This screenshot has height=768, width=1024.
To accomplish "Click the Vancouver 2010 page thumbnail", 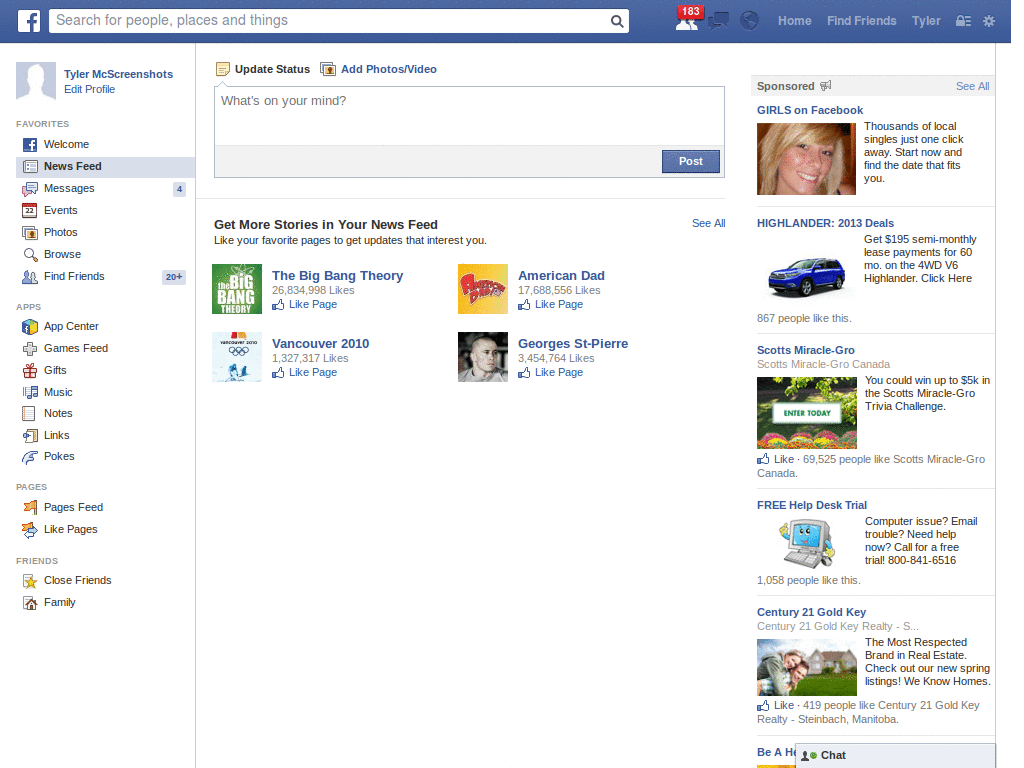I will click(x=237, y=357).
